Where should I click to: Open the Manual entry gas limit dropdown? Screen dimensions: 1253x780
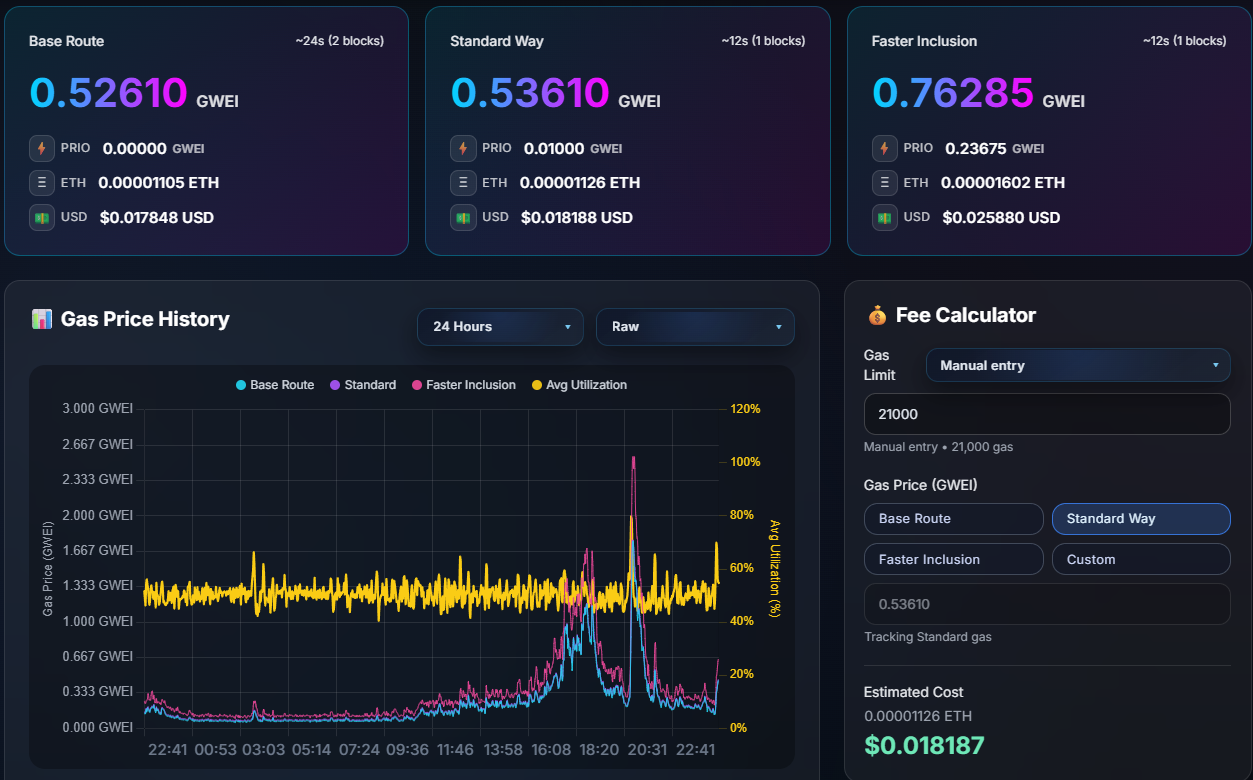point(1078,365)
